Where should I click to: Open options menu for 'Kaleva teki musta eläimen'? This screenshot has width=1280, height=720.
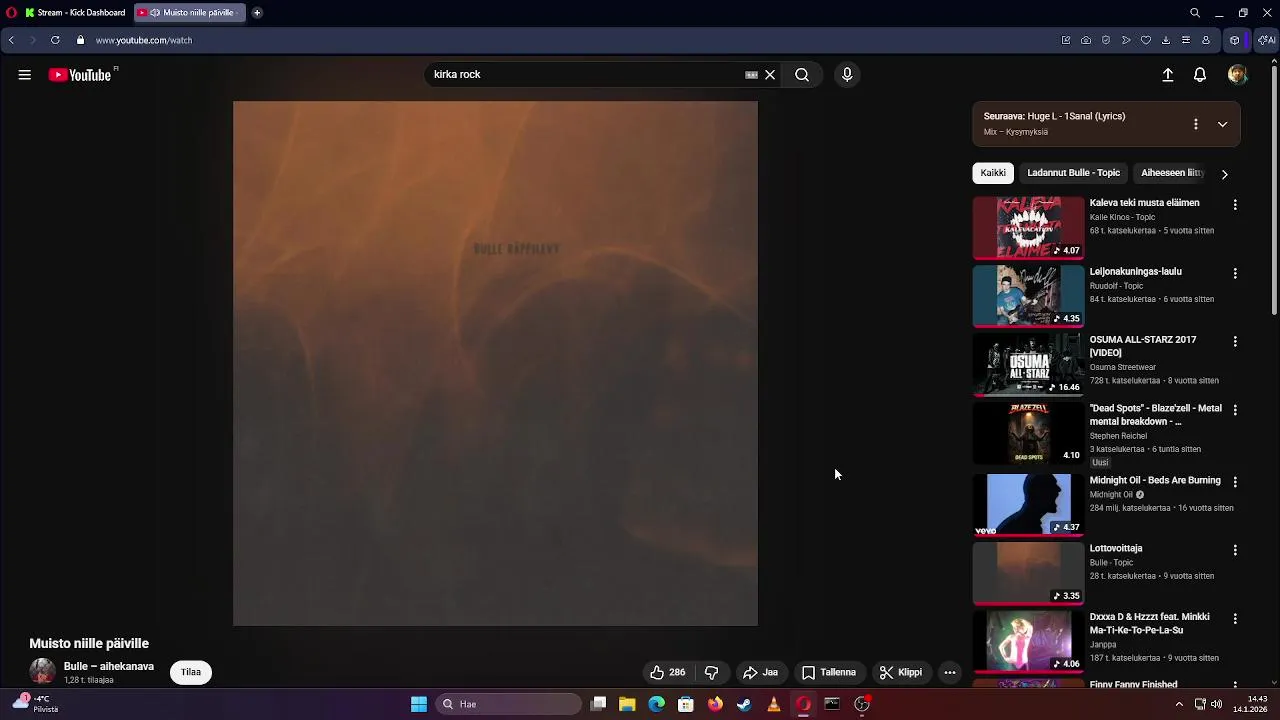(x=1235, y=204)
